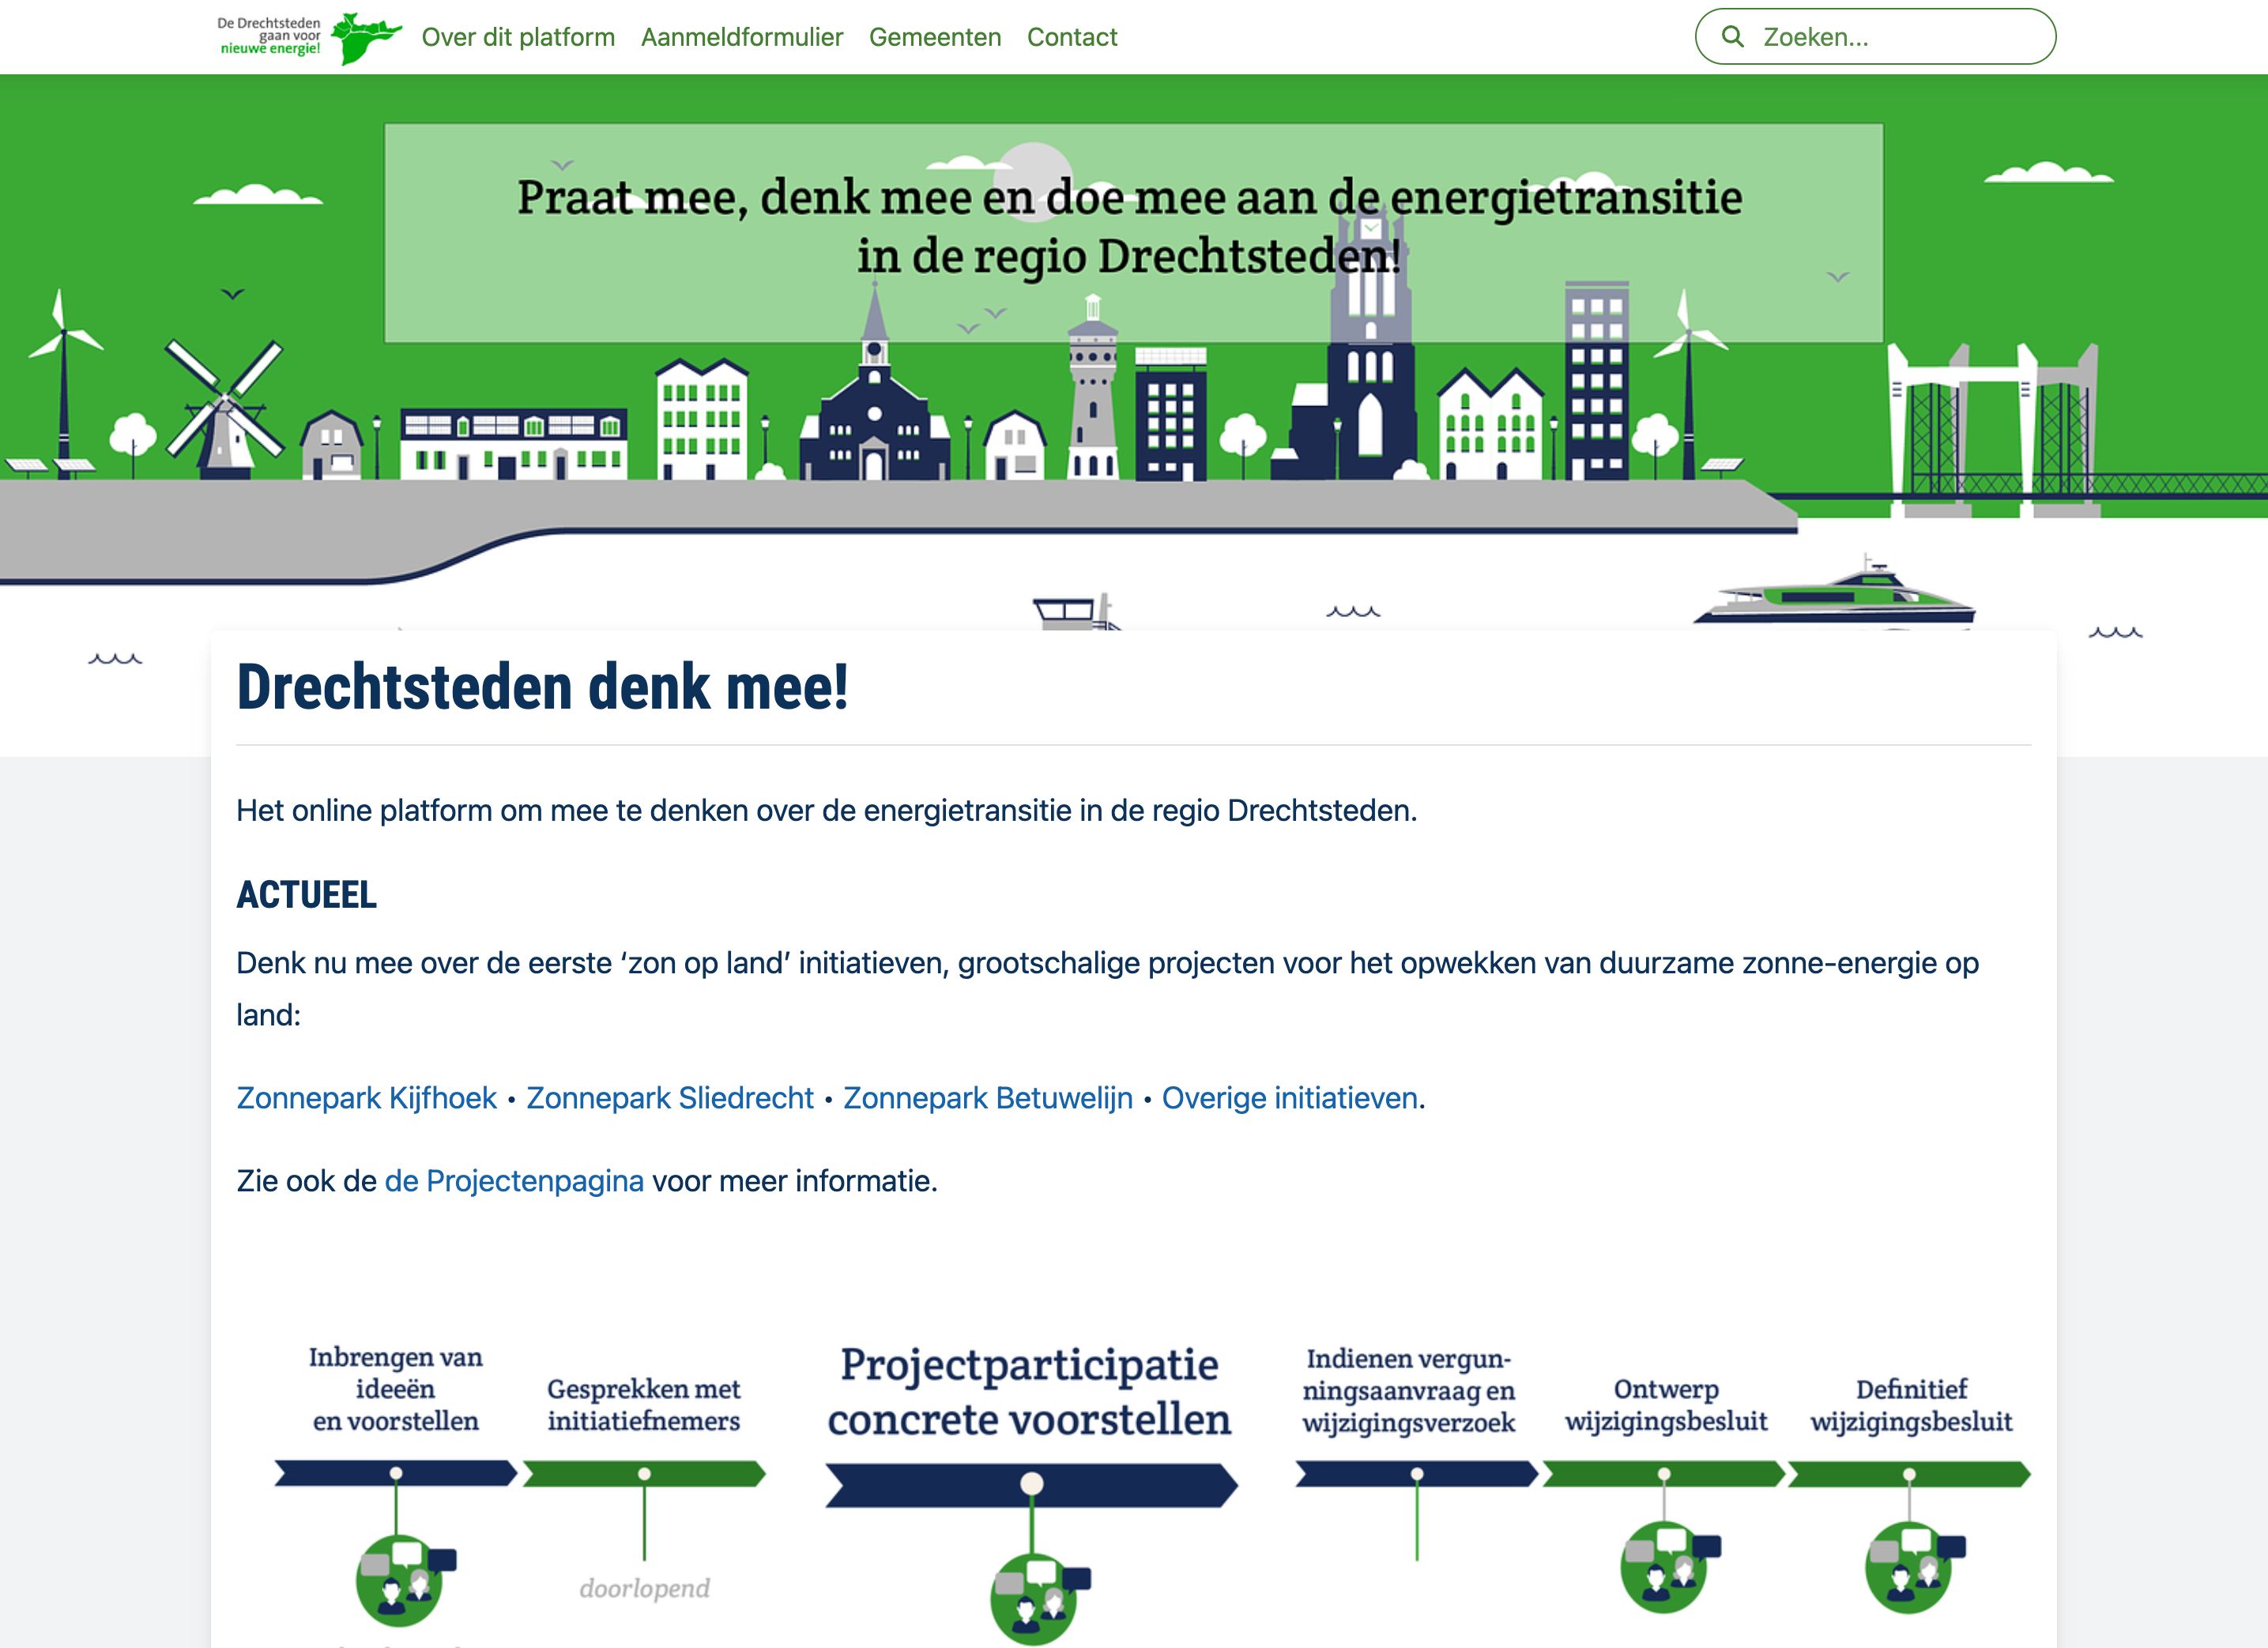Open the 'Zonnepark Sliedrecht' link

click(670, 1098)
